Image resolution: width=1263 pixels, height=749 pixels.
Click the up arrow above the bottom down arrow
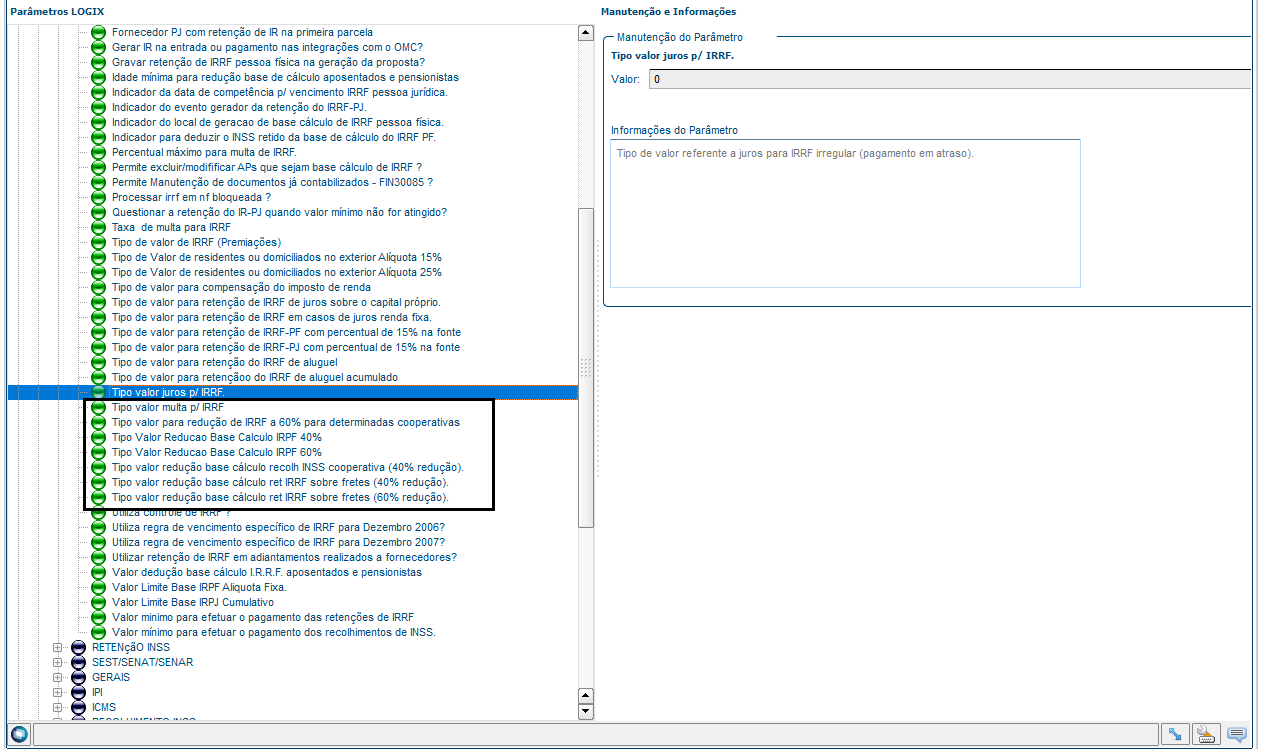click(x=586, y=695)
